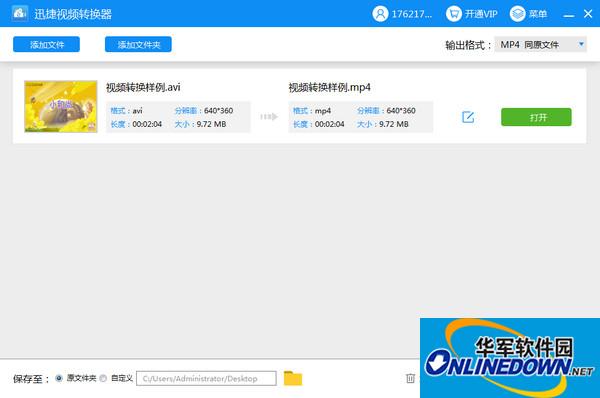The image size is (600, 398).
Task: Expand the 输出格式 MP4 同原文件 dropdown
Action: point(540,45)
